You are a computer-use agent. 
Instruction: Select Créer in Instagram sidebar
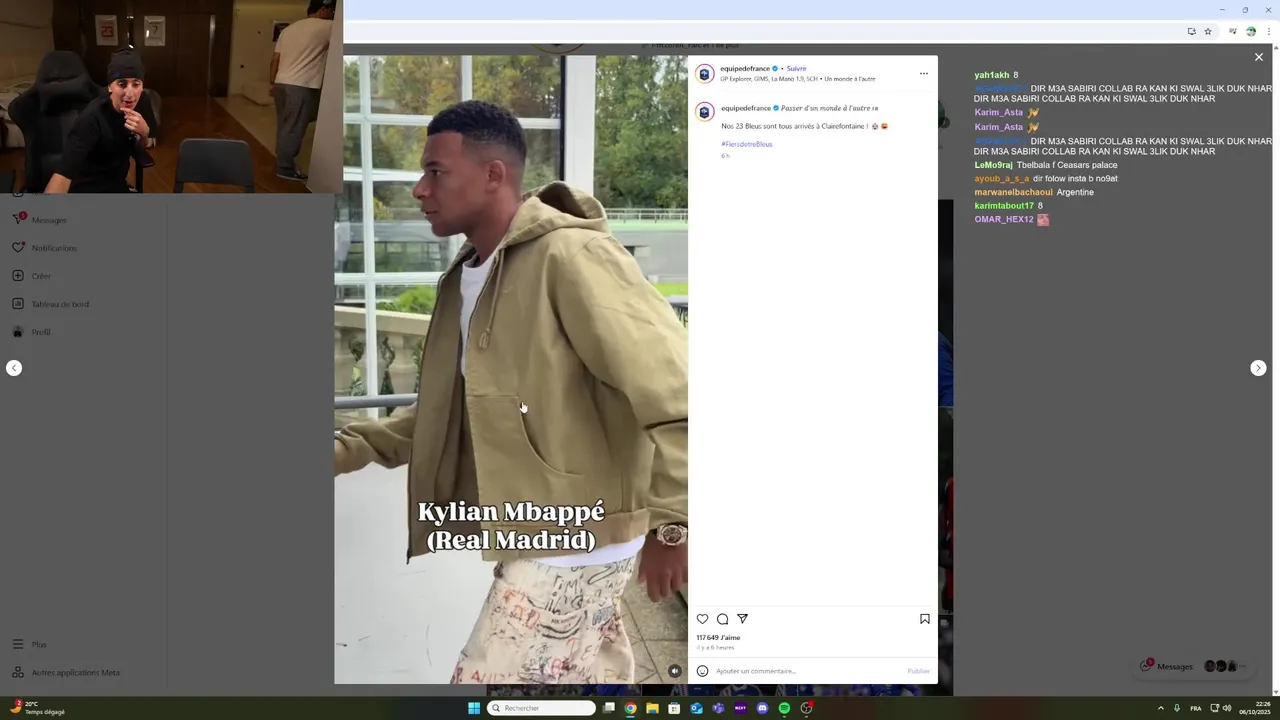coord(32,276)
